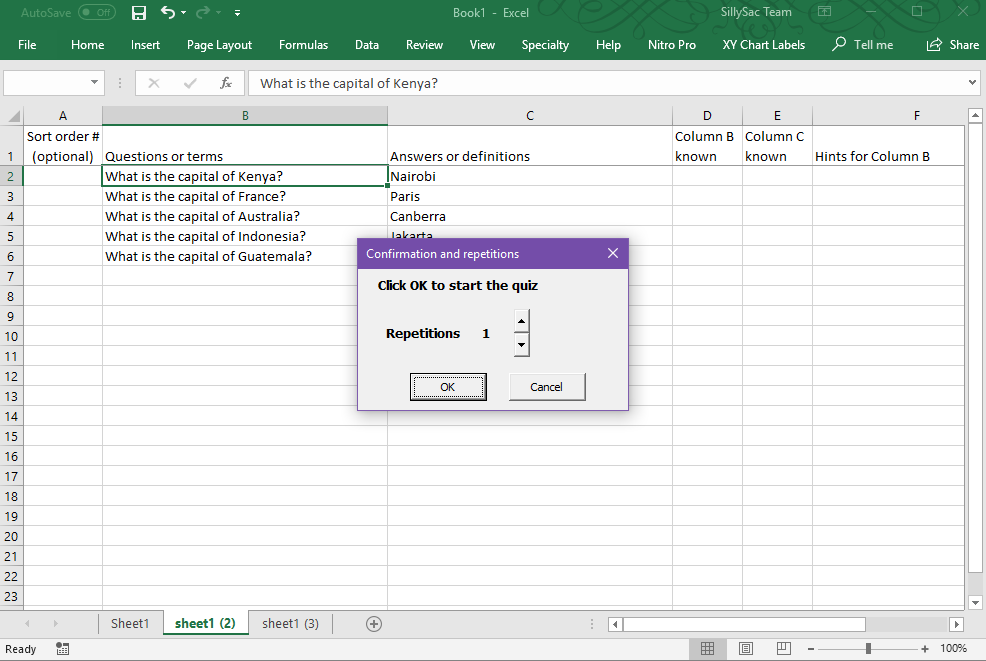
Task: Switch to the Sheet1 worksheet tab
Action: point(130,623)
